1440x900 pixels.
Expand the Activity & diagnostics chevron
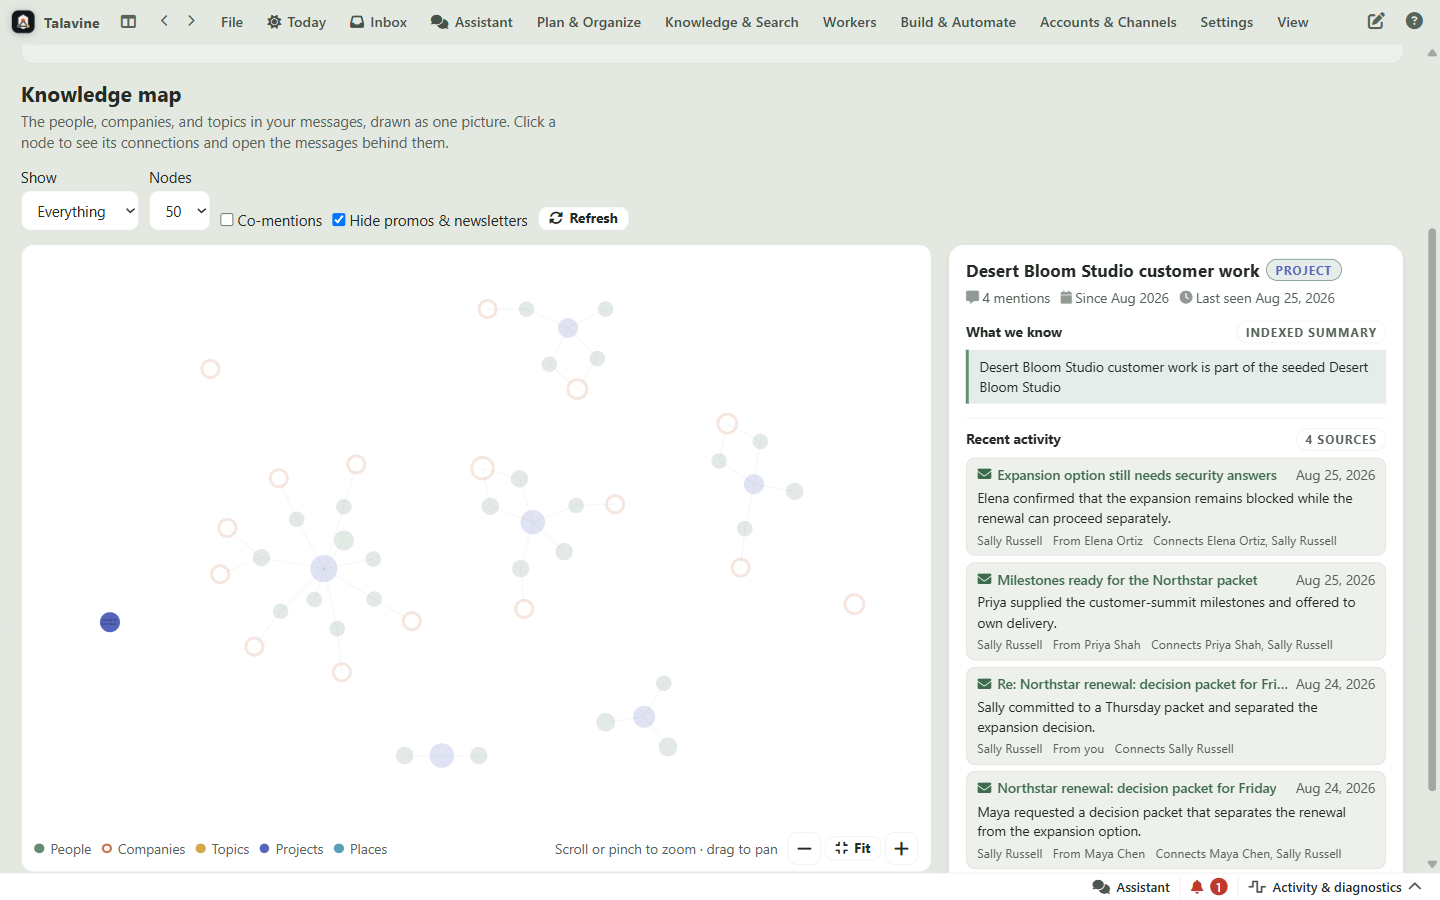[x=1415, y=887]
